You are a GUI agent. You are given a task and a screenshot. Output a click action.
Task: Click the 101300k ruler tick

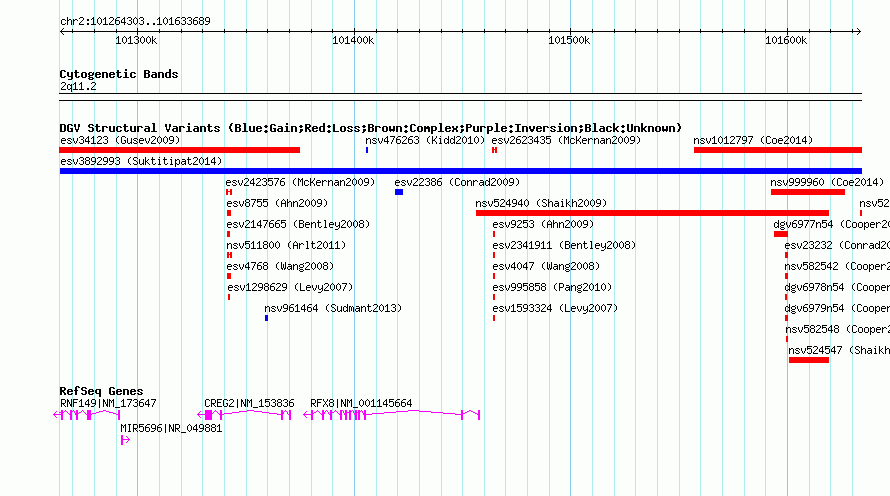[x=136, y=40]
